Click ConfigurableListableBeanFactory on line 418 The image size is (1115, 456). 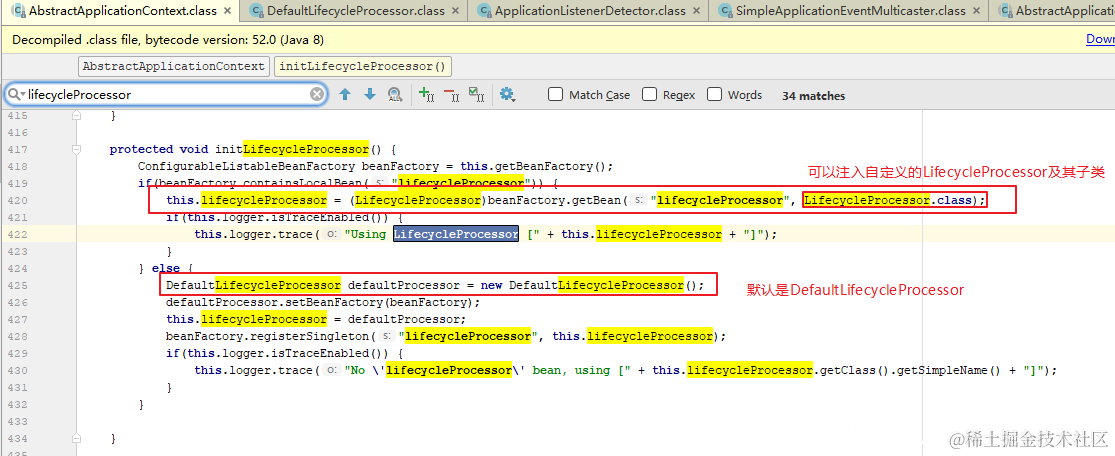246,166
